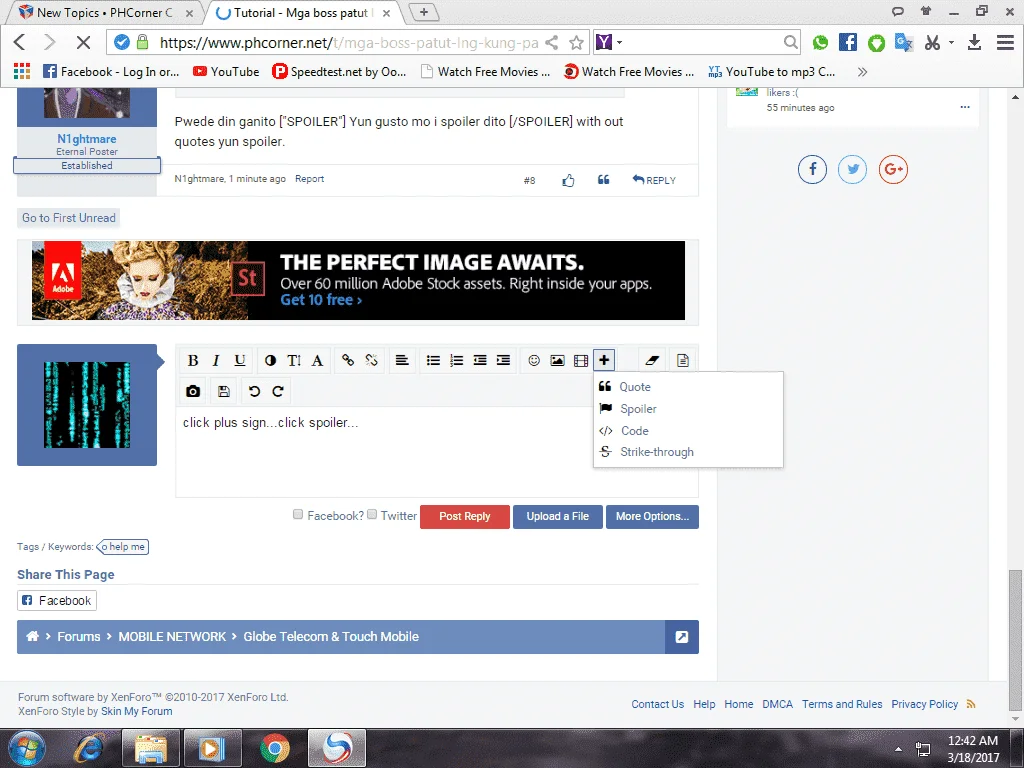Remove link using unlink icon
This screenshot has width=1024, height=768.
click(x=372, y=360)
